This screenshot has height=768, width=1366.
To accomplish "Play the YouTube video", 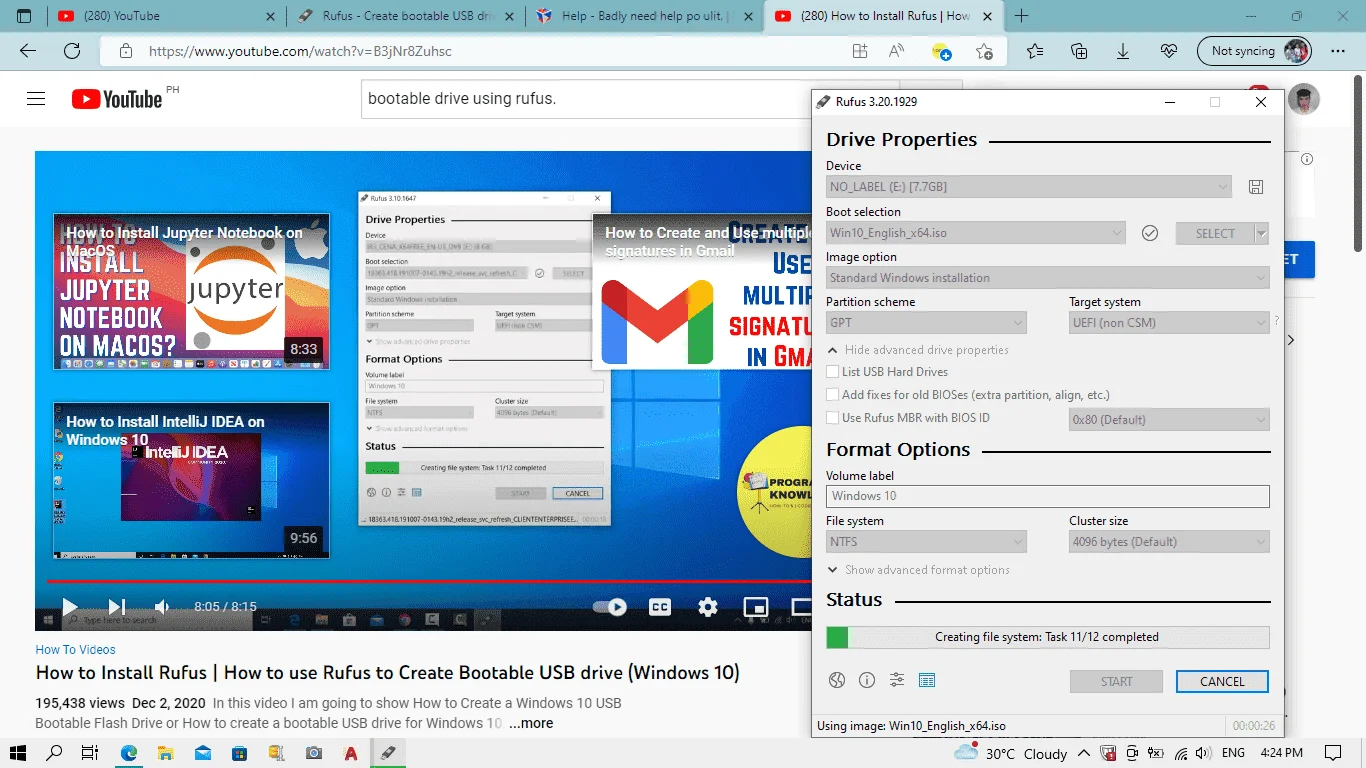I will pyautogui.click(x=69, y=607).
